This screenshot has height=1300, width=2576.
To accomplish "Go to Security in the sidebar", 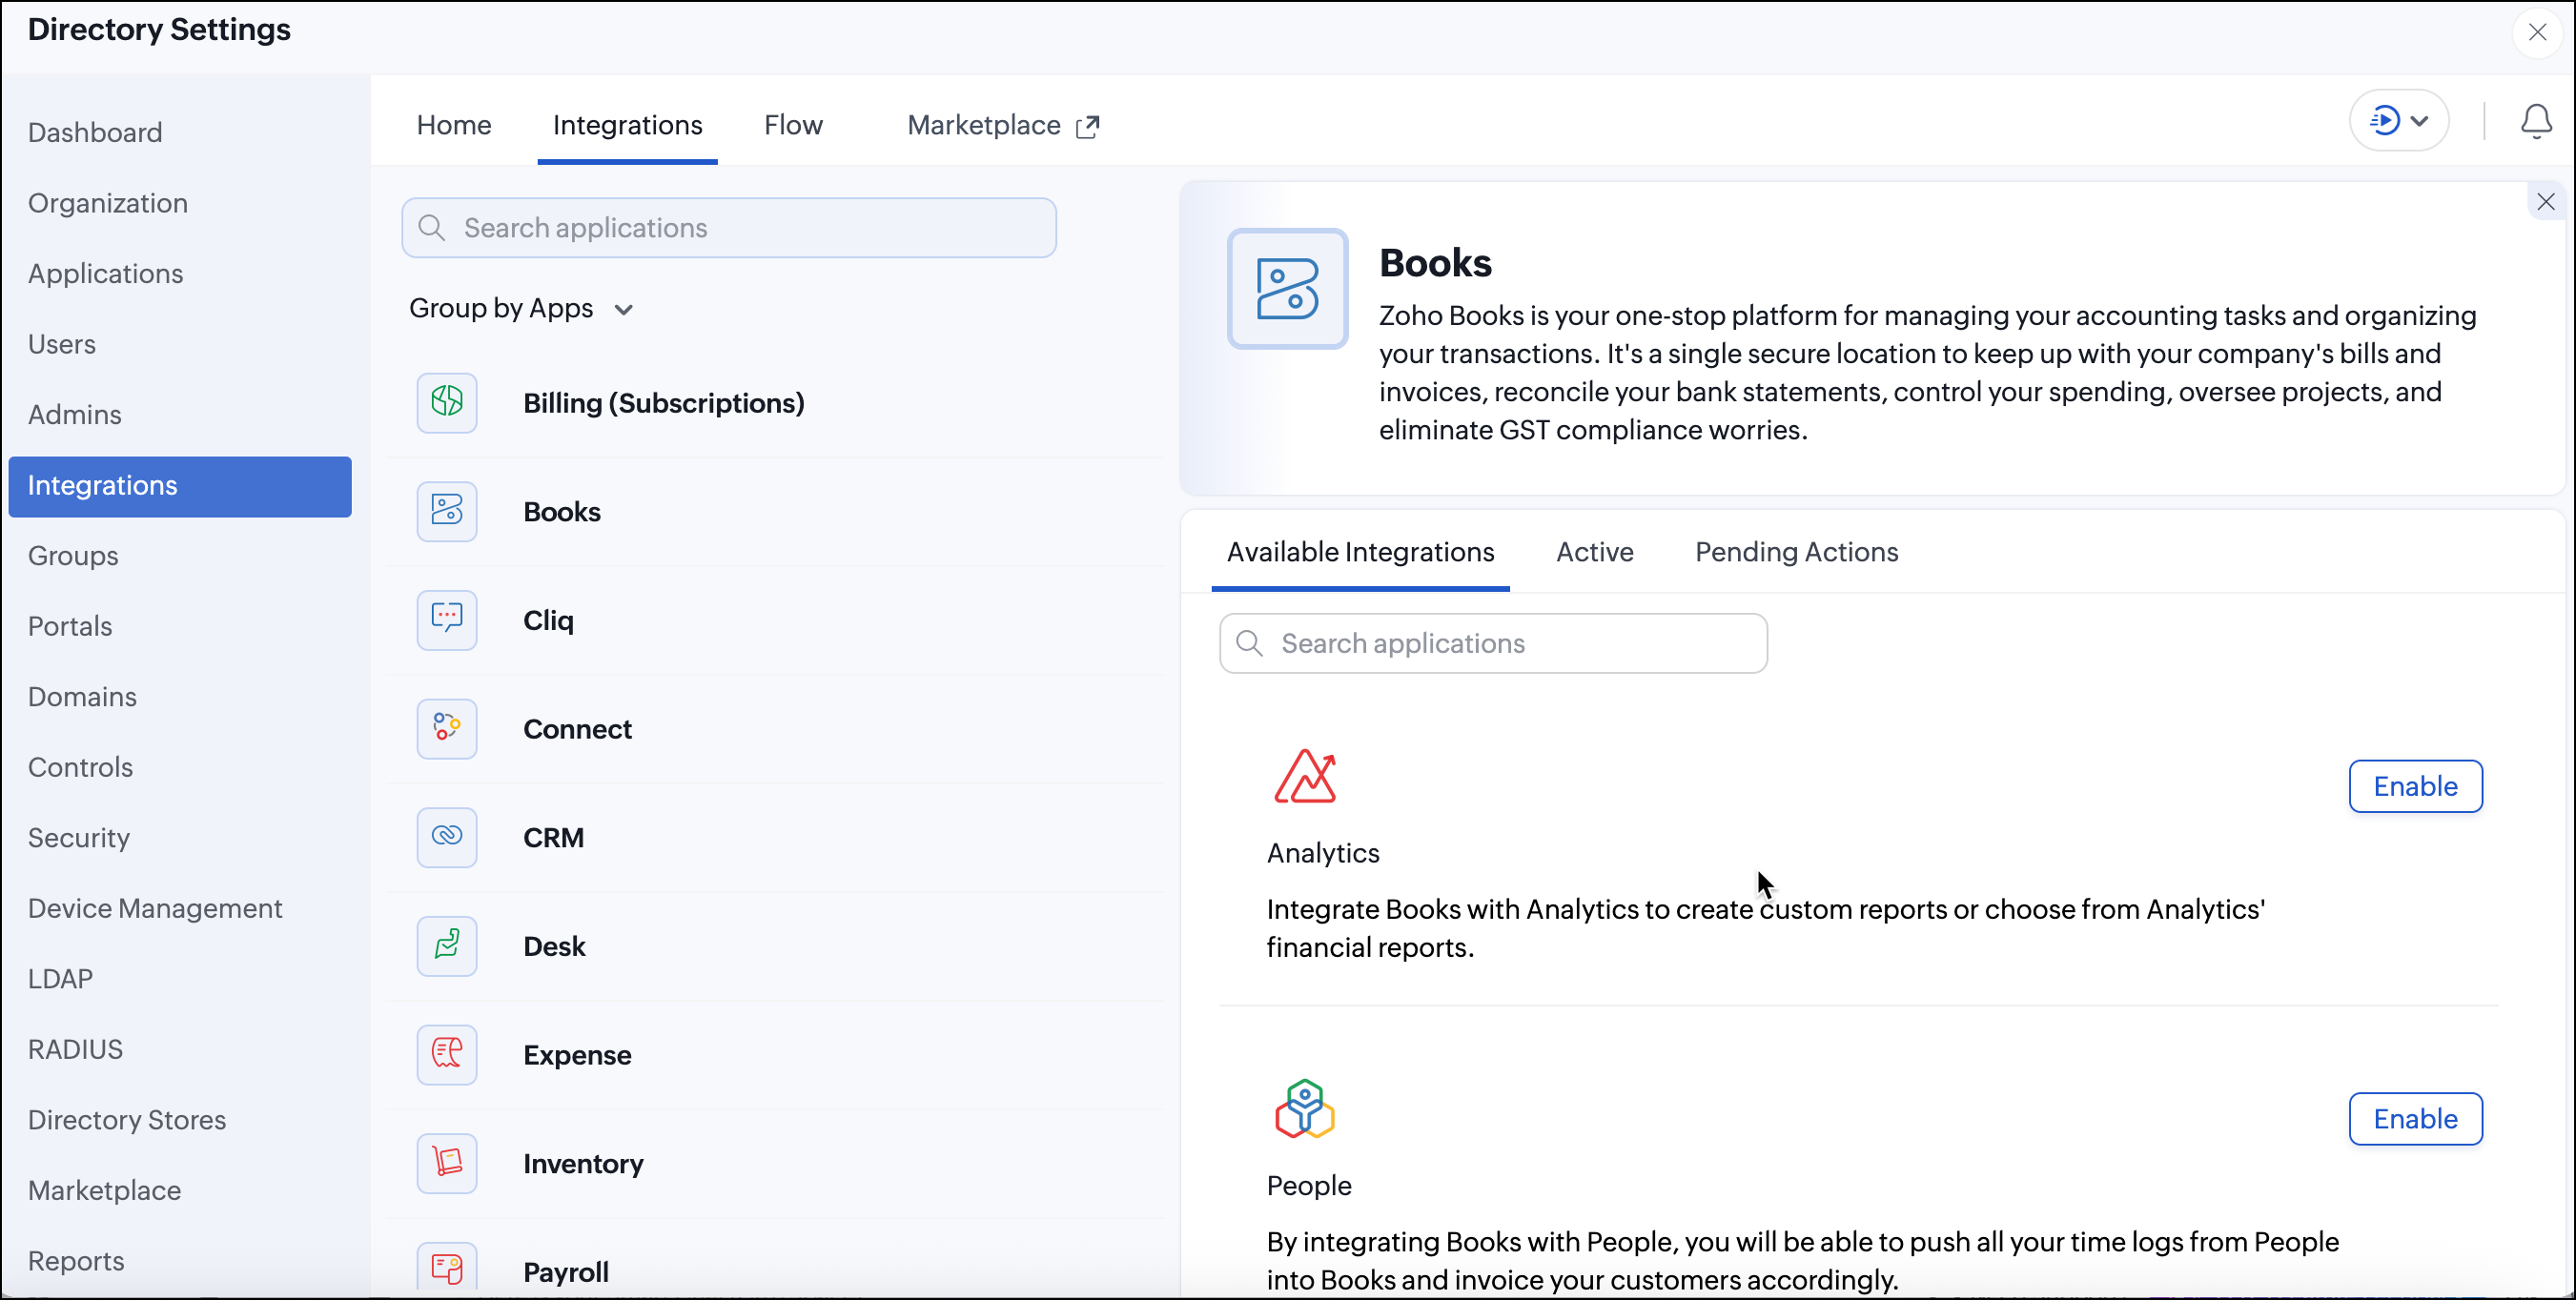I will point(79,837).
